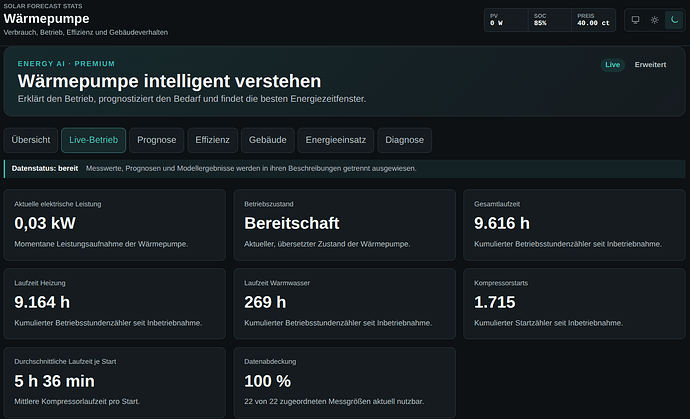The height and width of the screenshot is (419, 690).
Task: Open the Gebäude tab
Action: pyautogui.click(x=268, y=140)
